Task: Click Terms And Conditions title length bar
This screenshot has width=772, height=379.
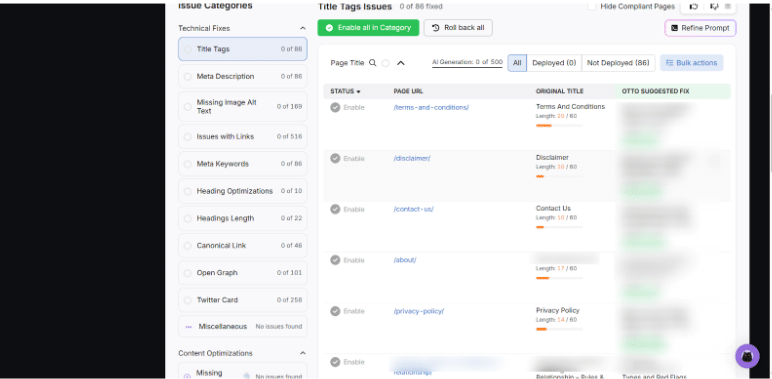Action: coord(559,126)
